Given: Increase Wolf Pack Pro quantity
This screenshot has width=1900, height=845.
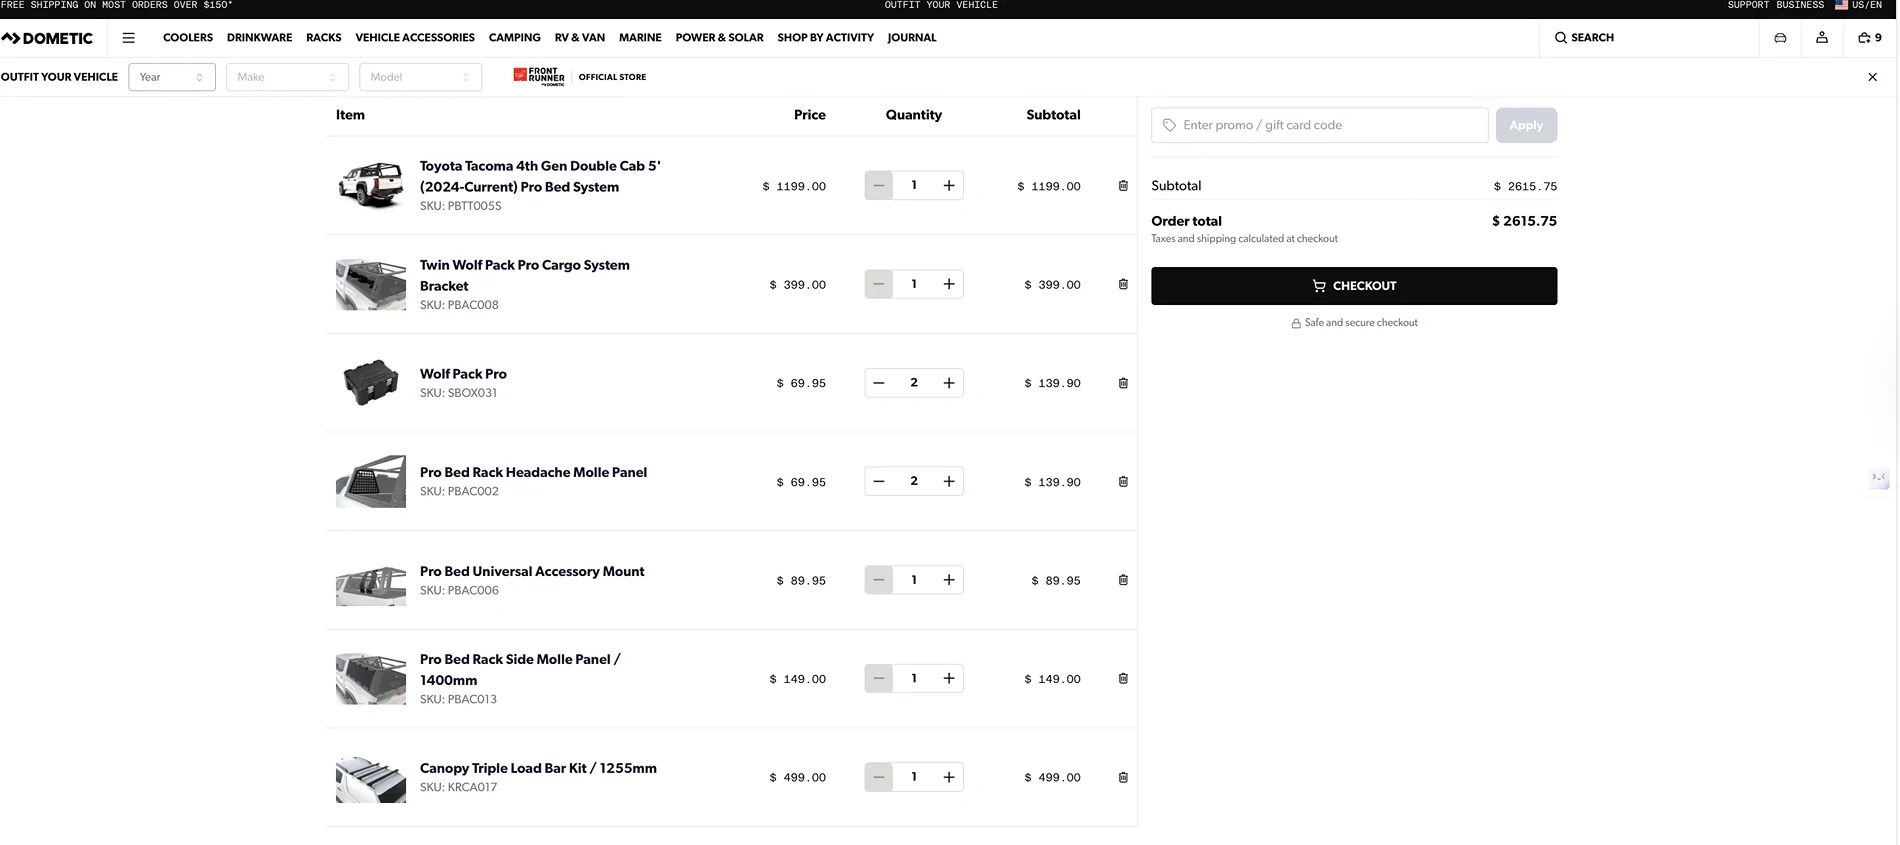Looking at the screenshot, I should click(949, 383).
